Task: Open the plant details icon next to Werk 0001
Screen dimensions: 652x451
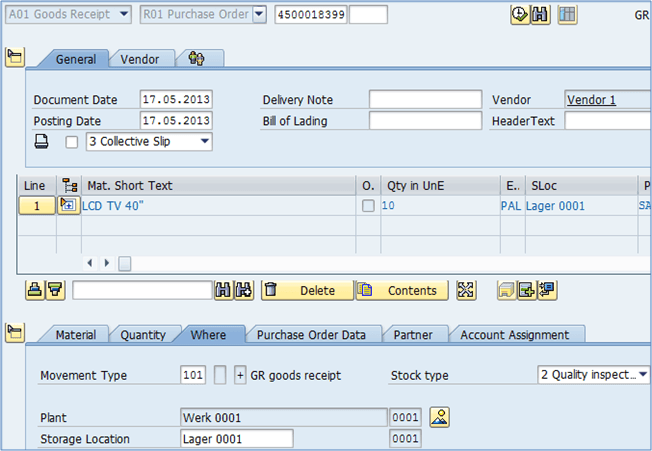Action: [439, 416]
